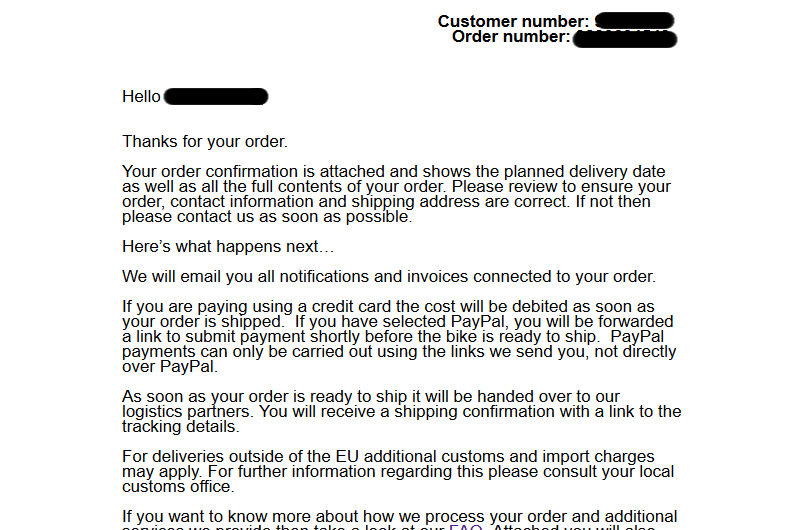Click "Here's what happens next…" line
The width and height of the screenshot is (800, 530).
[228, 246]
